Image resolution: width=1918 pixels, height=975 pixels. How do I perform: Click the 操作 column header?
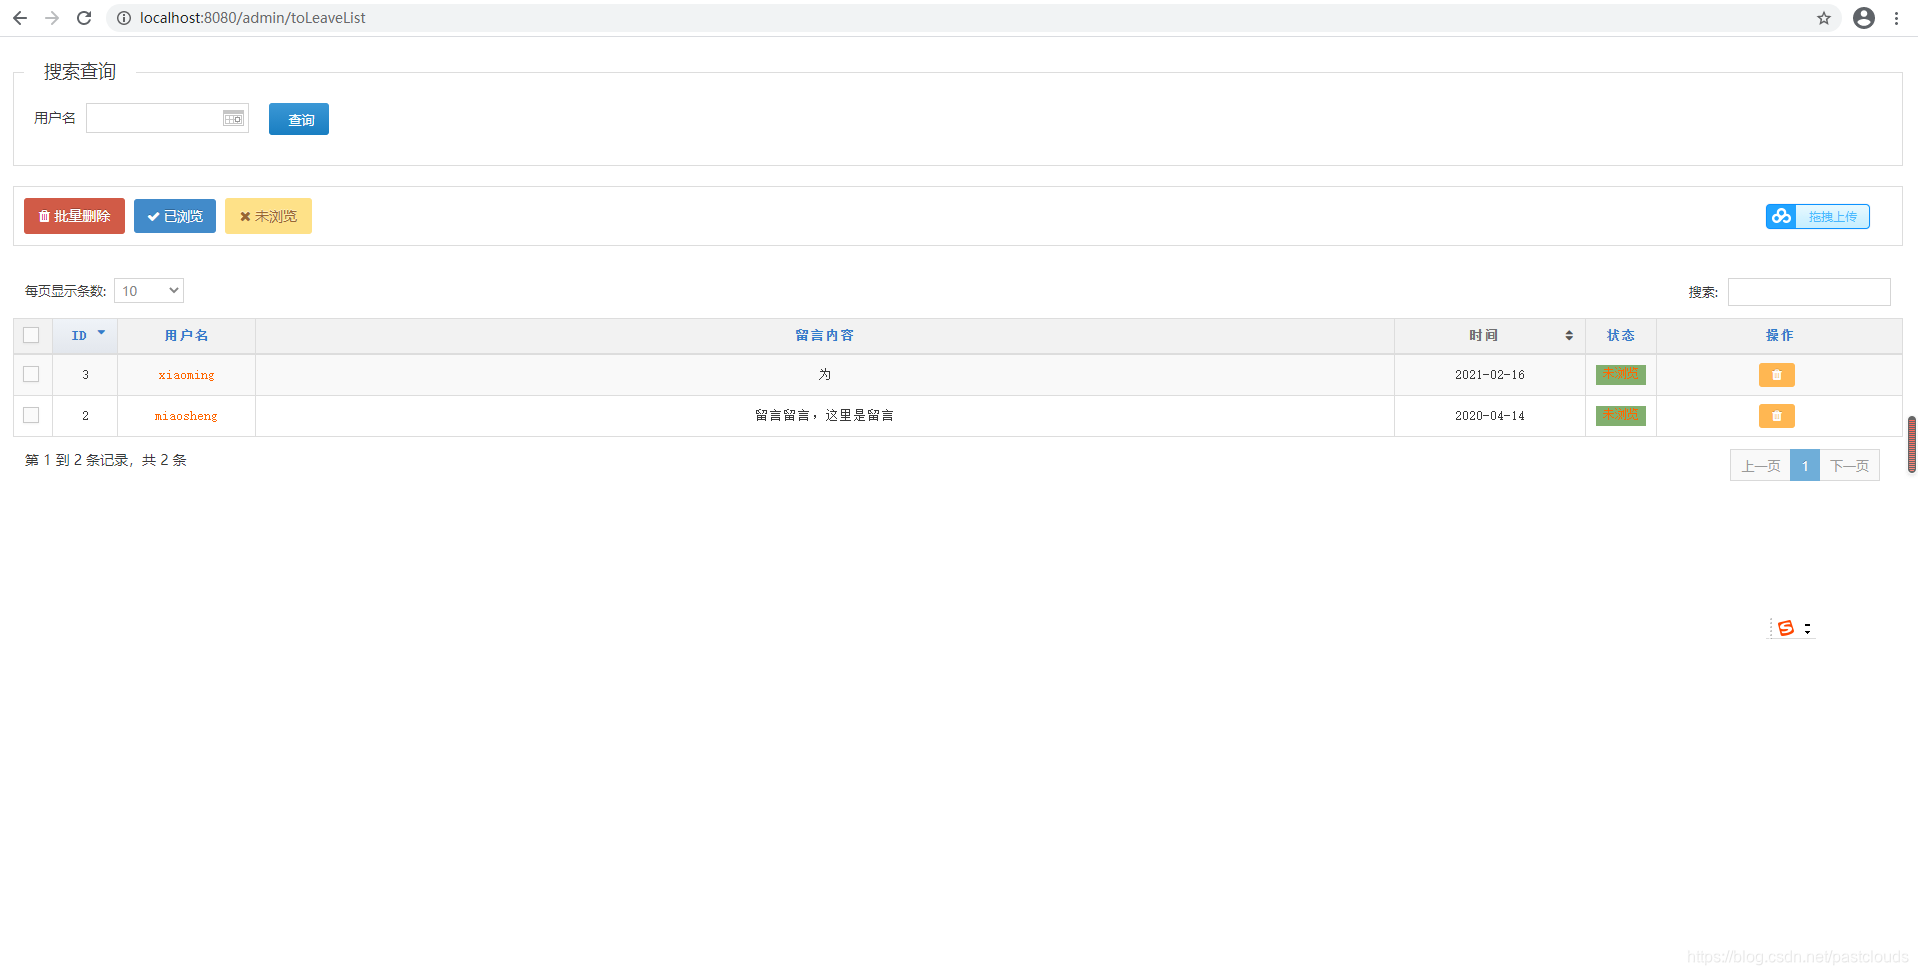point(1779,336)
